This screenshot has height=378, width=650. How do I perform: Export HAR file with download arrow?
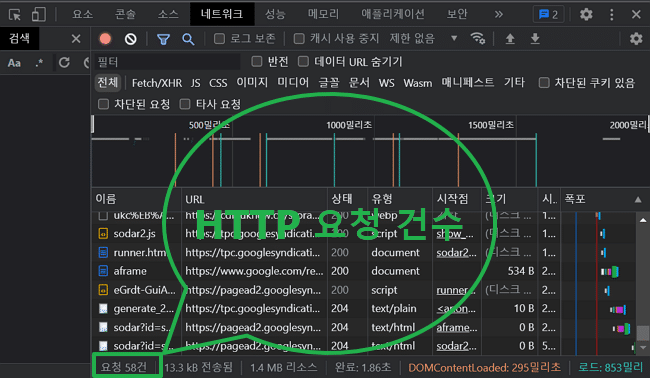[x=535, y=39]
